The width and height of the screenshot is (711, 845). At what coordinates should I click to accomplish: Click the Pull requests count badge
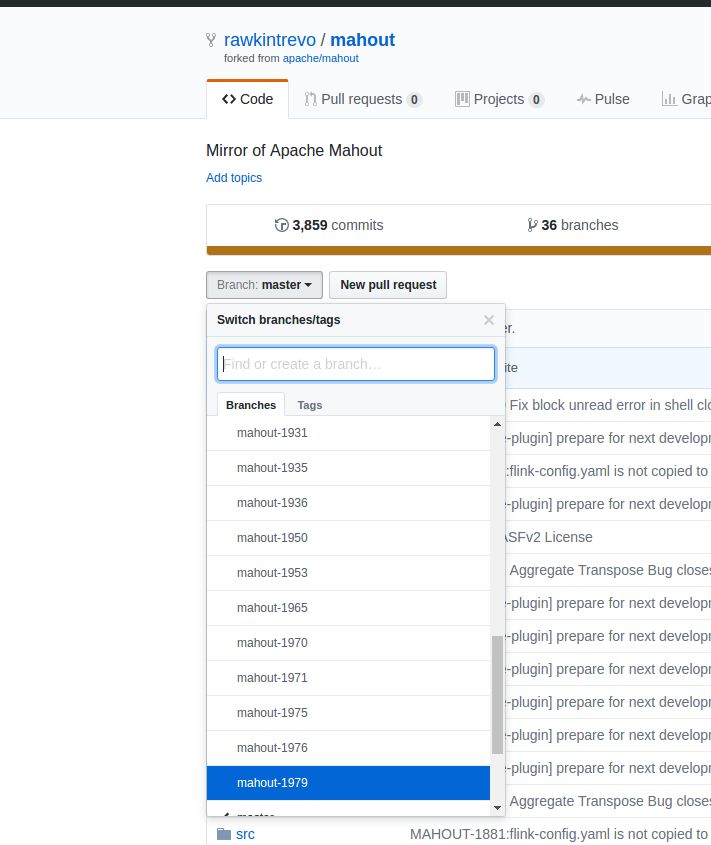click(414, 100)
